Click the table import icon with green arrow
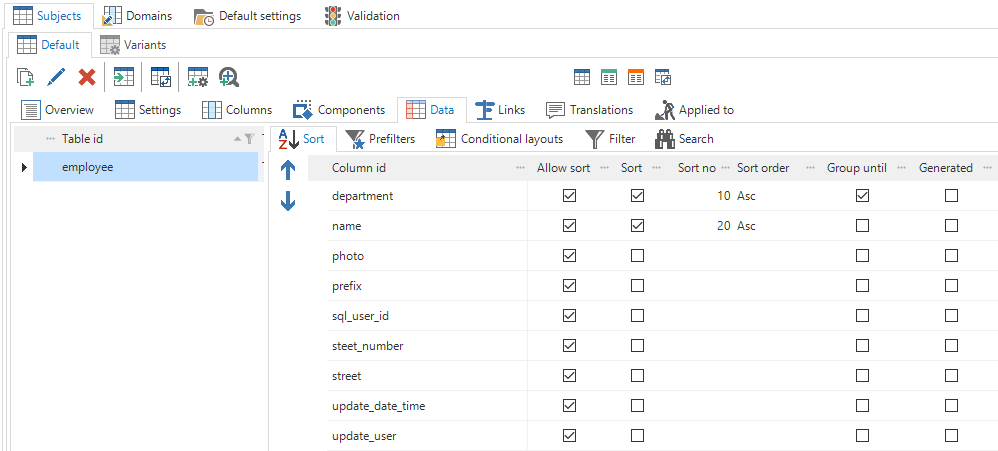The height and width of the screenshot is (451, 998). pyautogui.click(x=123, y=77)
